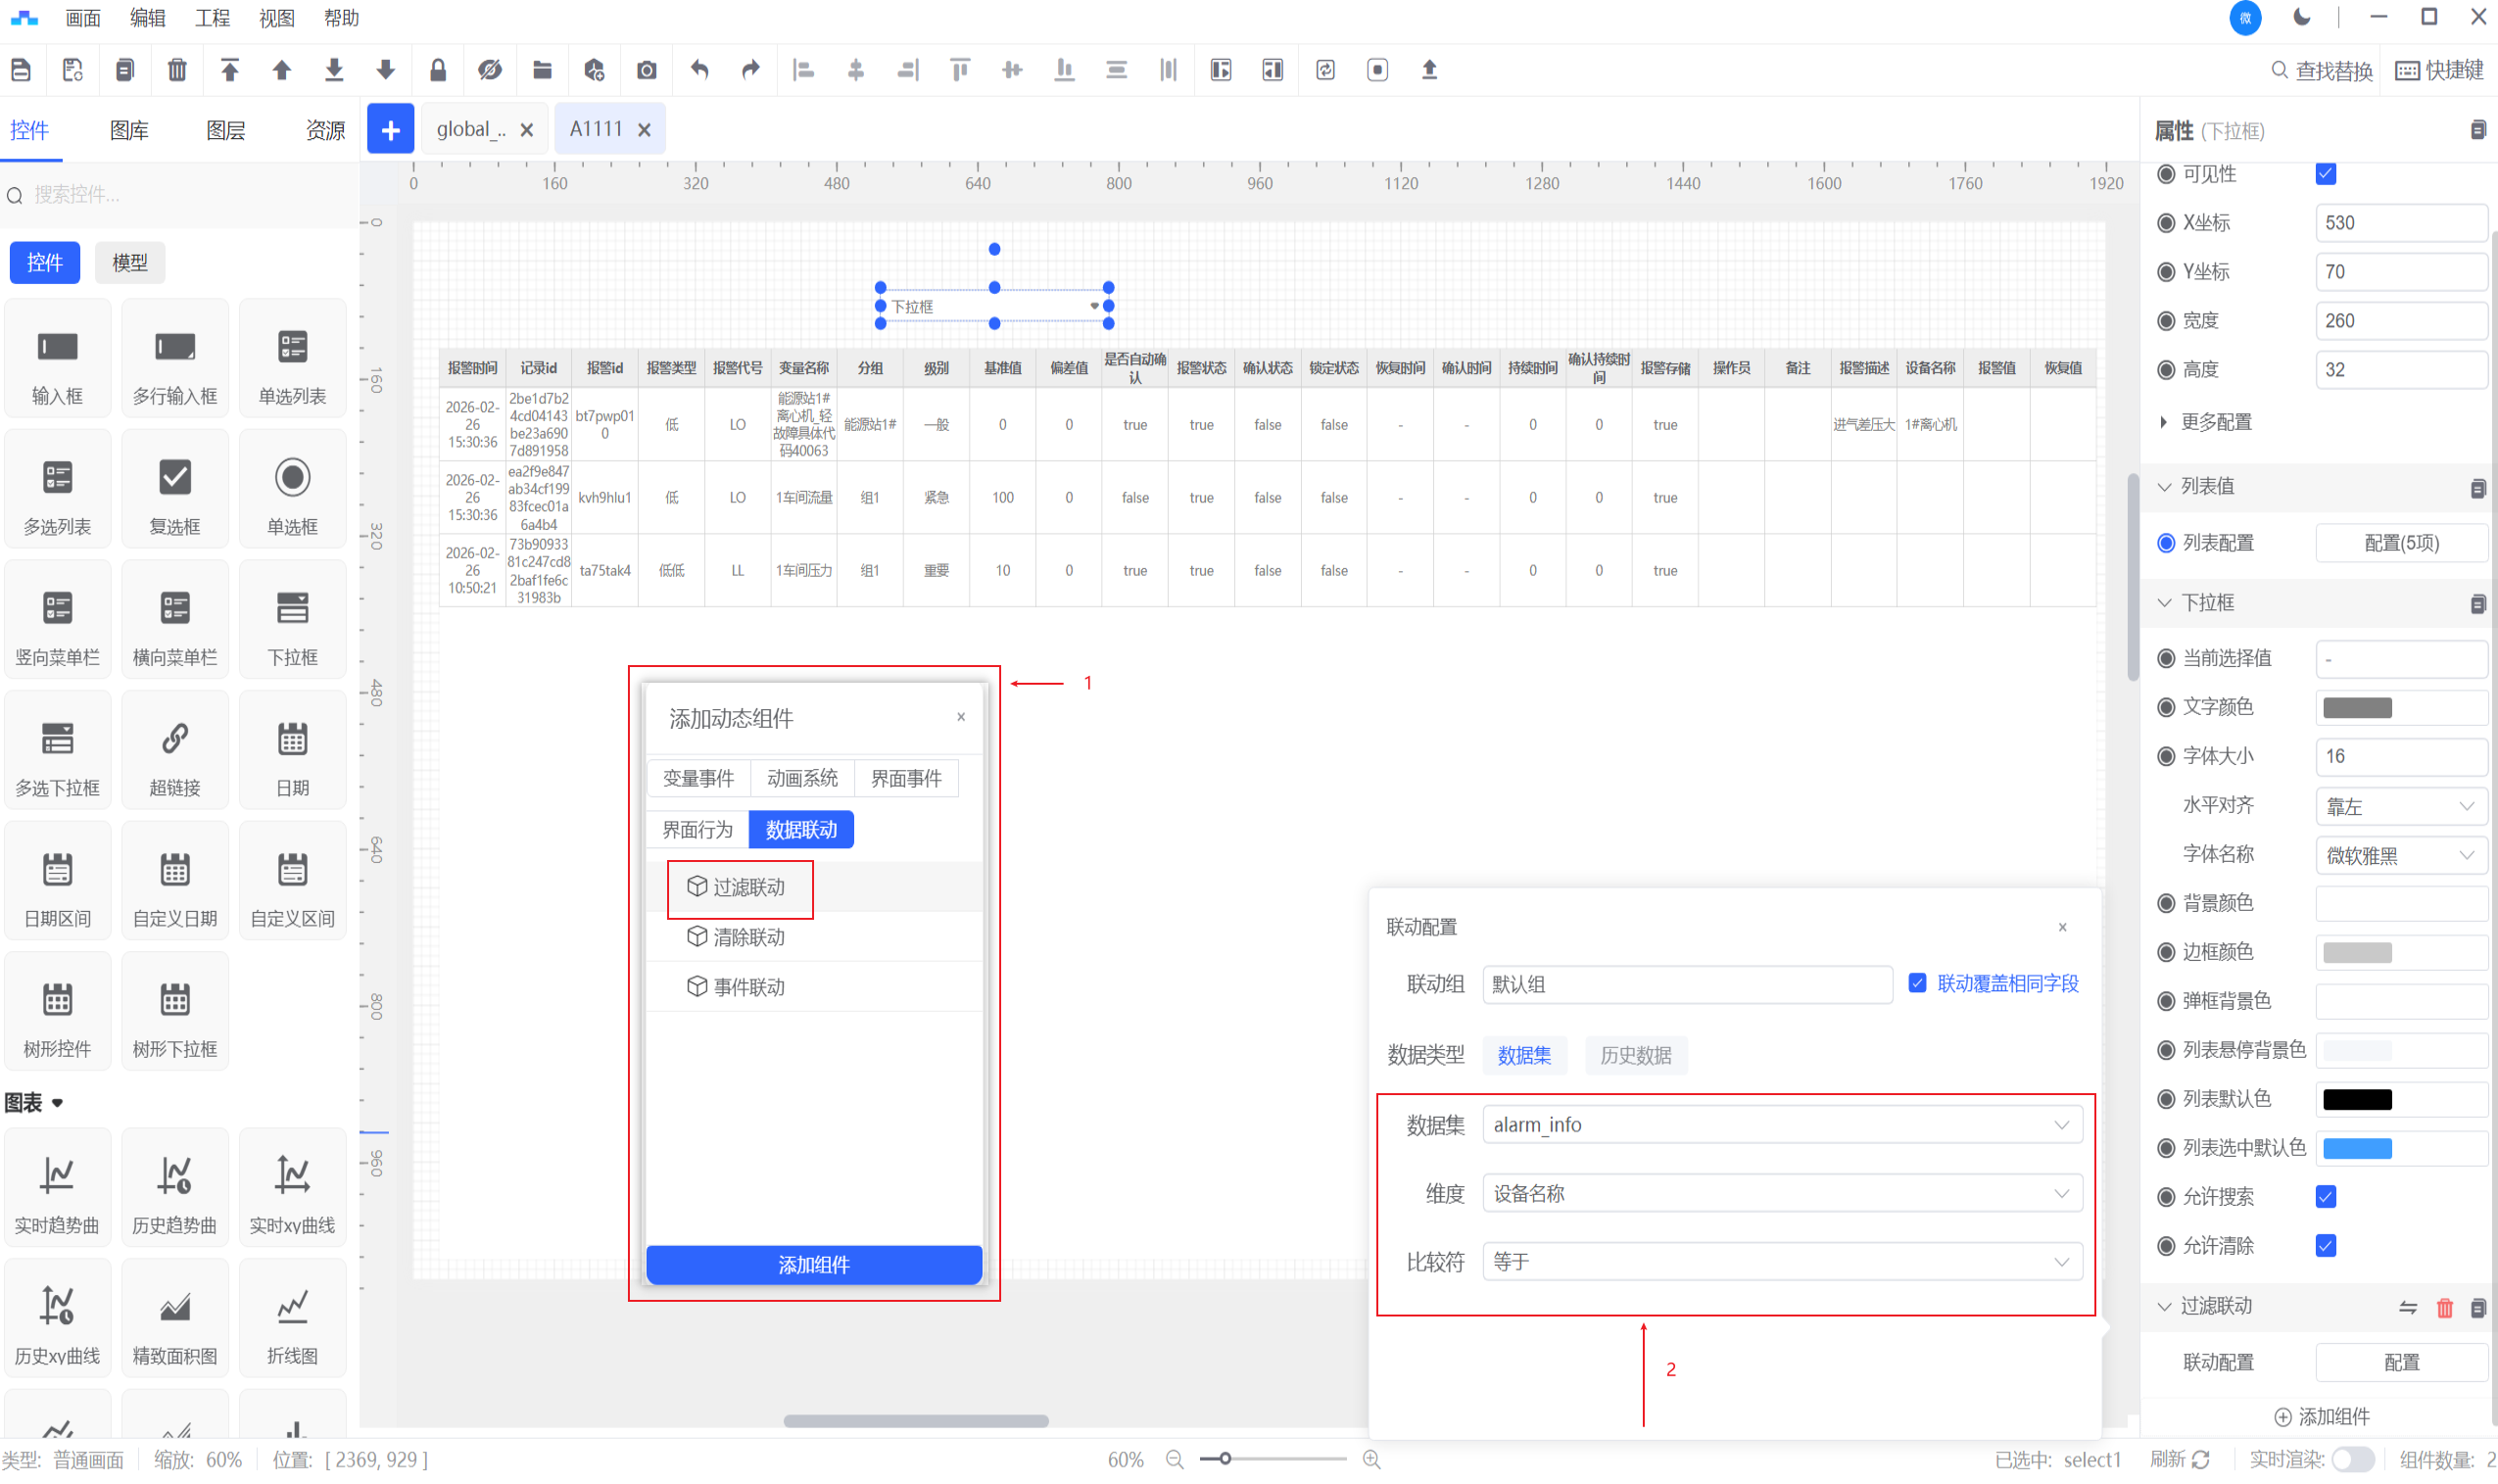Switch to the 图层 tab

[x=225, y=130]
